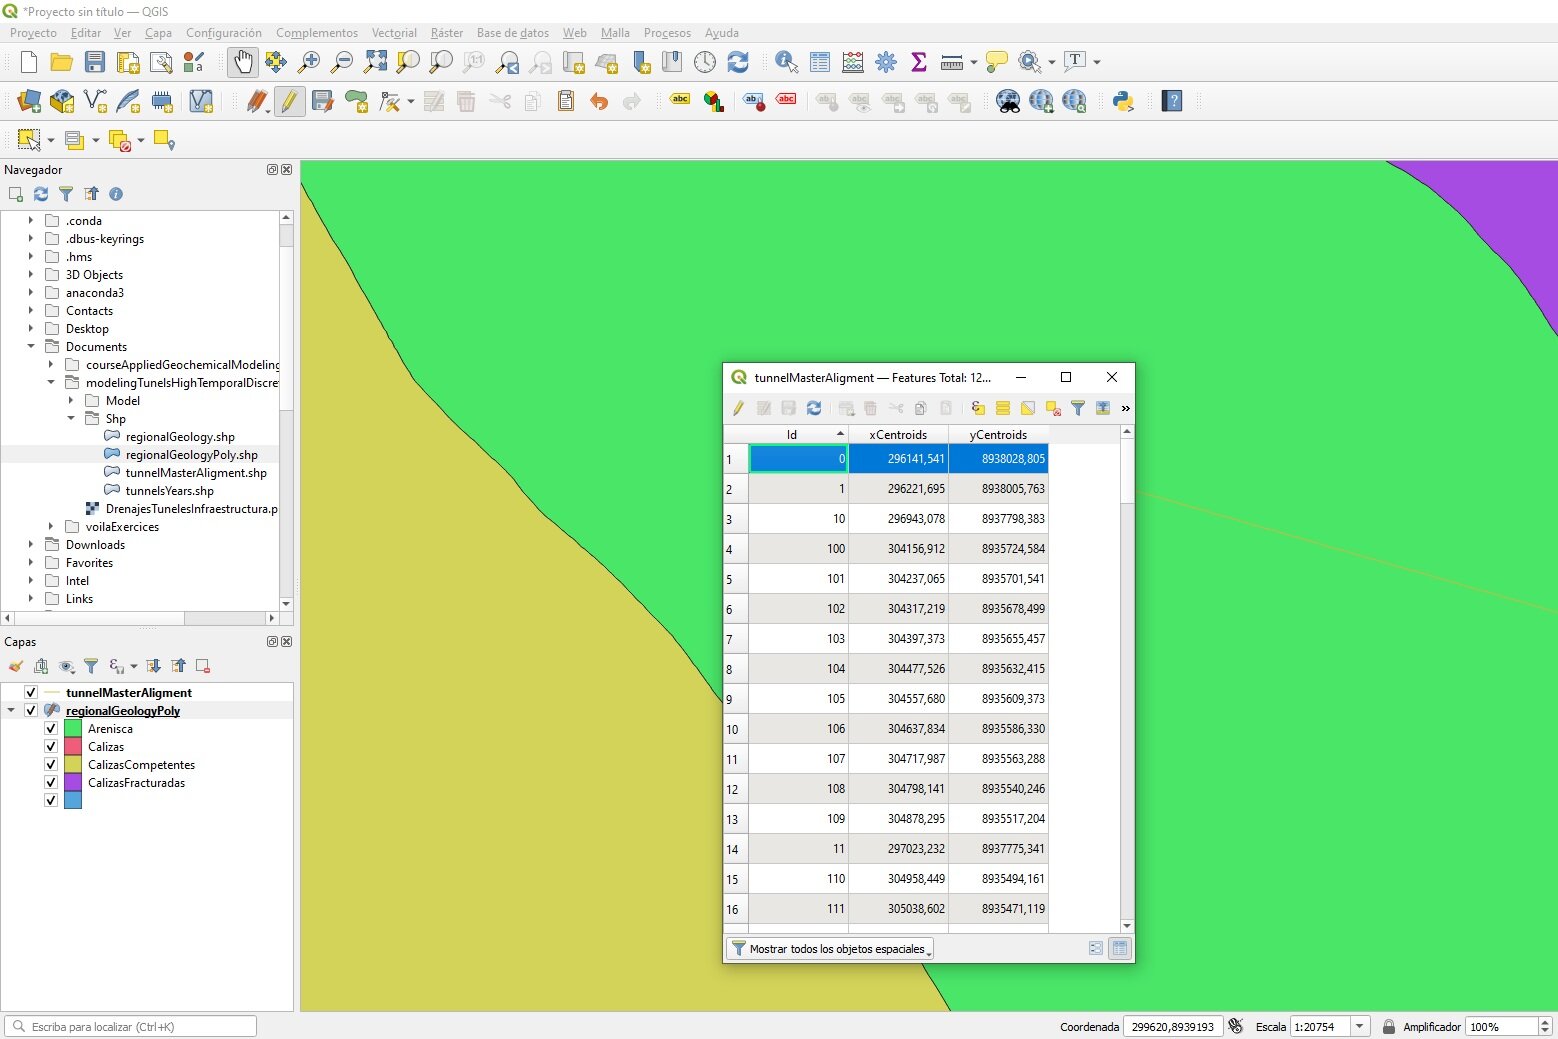
Task: Open the attribute table toolbar icon
Action: point(820,62)
